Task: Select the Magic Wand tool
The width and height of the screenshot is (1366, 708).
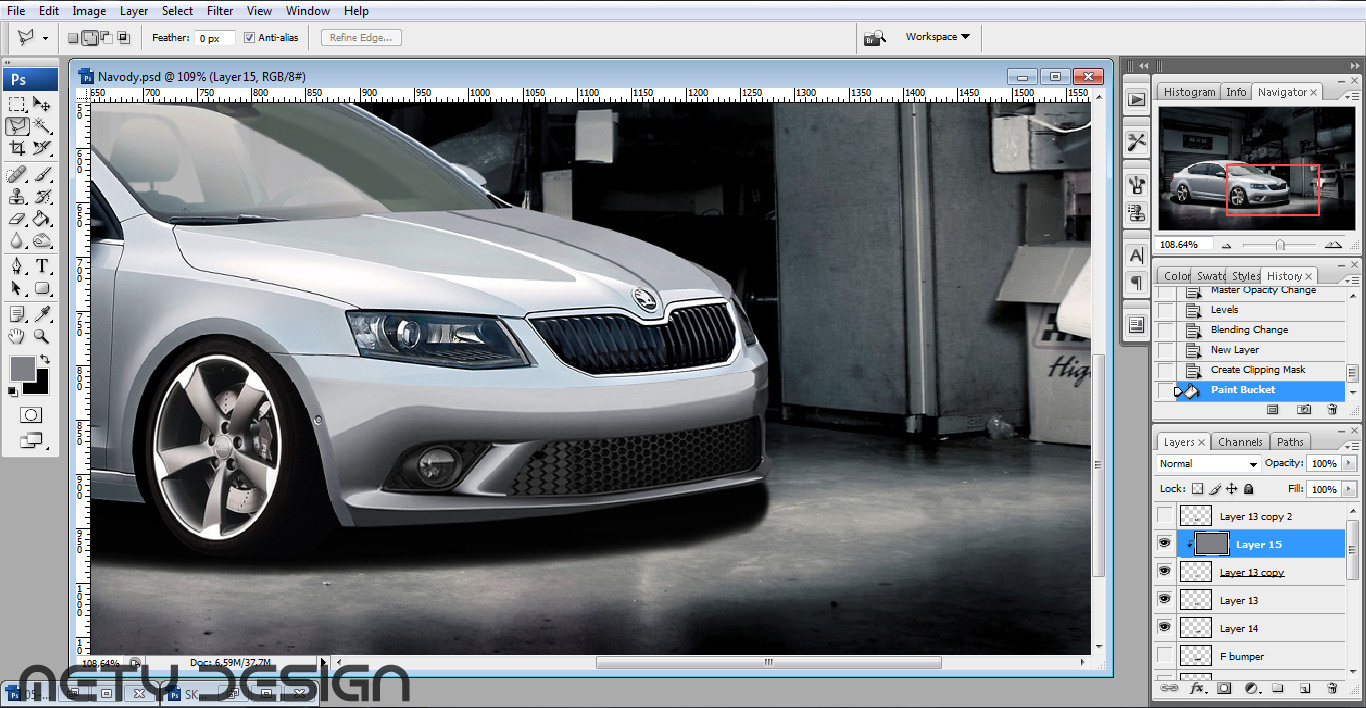Action: (42, 126)
